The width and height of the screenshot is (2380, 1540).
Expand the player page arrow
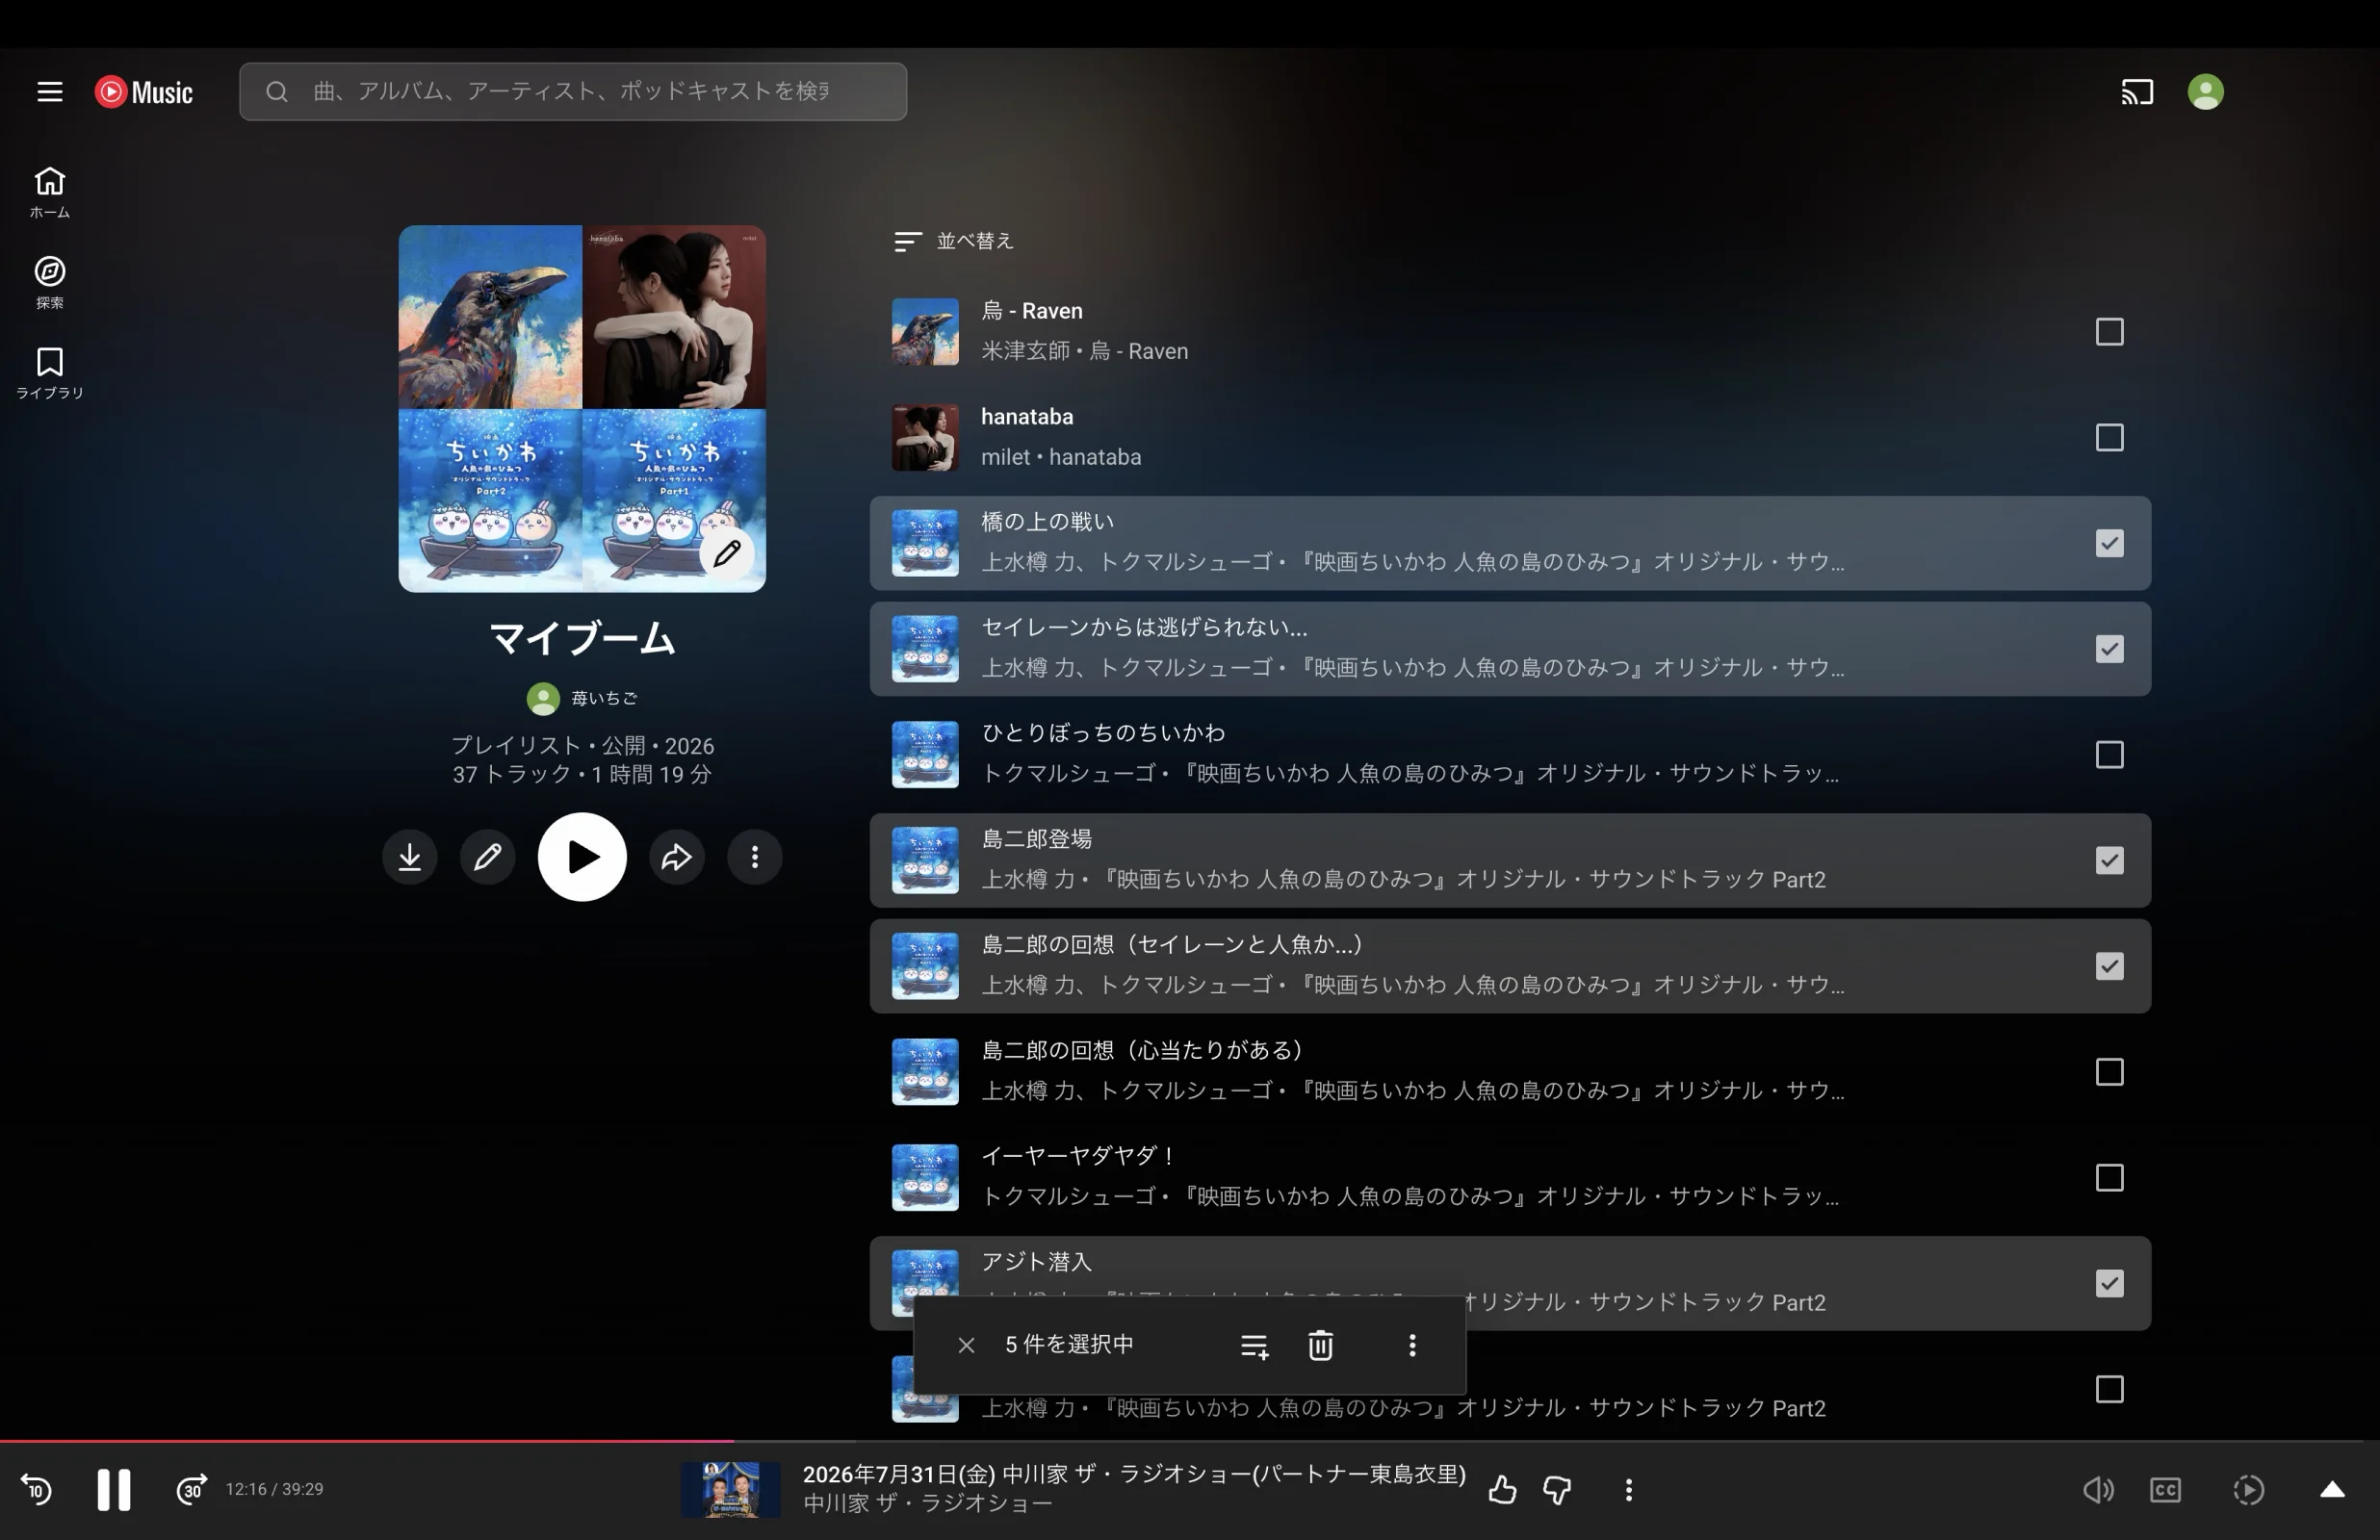click(2332, 1491)
